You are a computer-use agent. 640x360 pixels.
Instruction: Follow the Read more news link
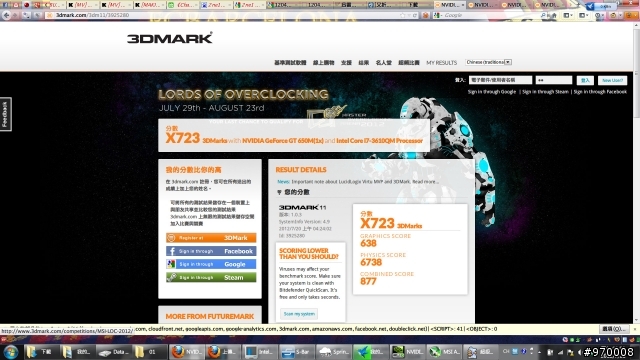426,182
